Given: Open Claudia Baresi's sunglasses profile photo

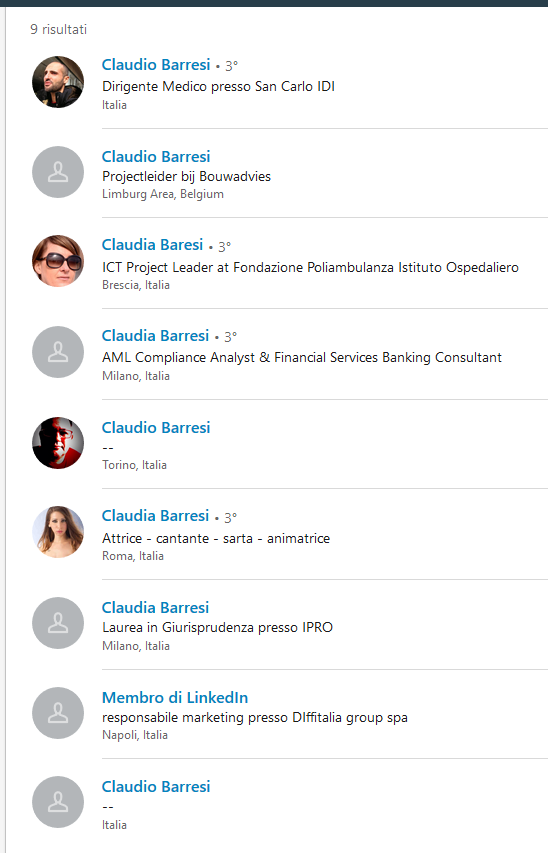Looking at the screenshot, I should [x=58, y=261].
